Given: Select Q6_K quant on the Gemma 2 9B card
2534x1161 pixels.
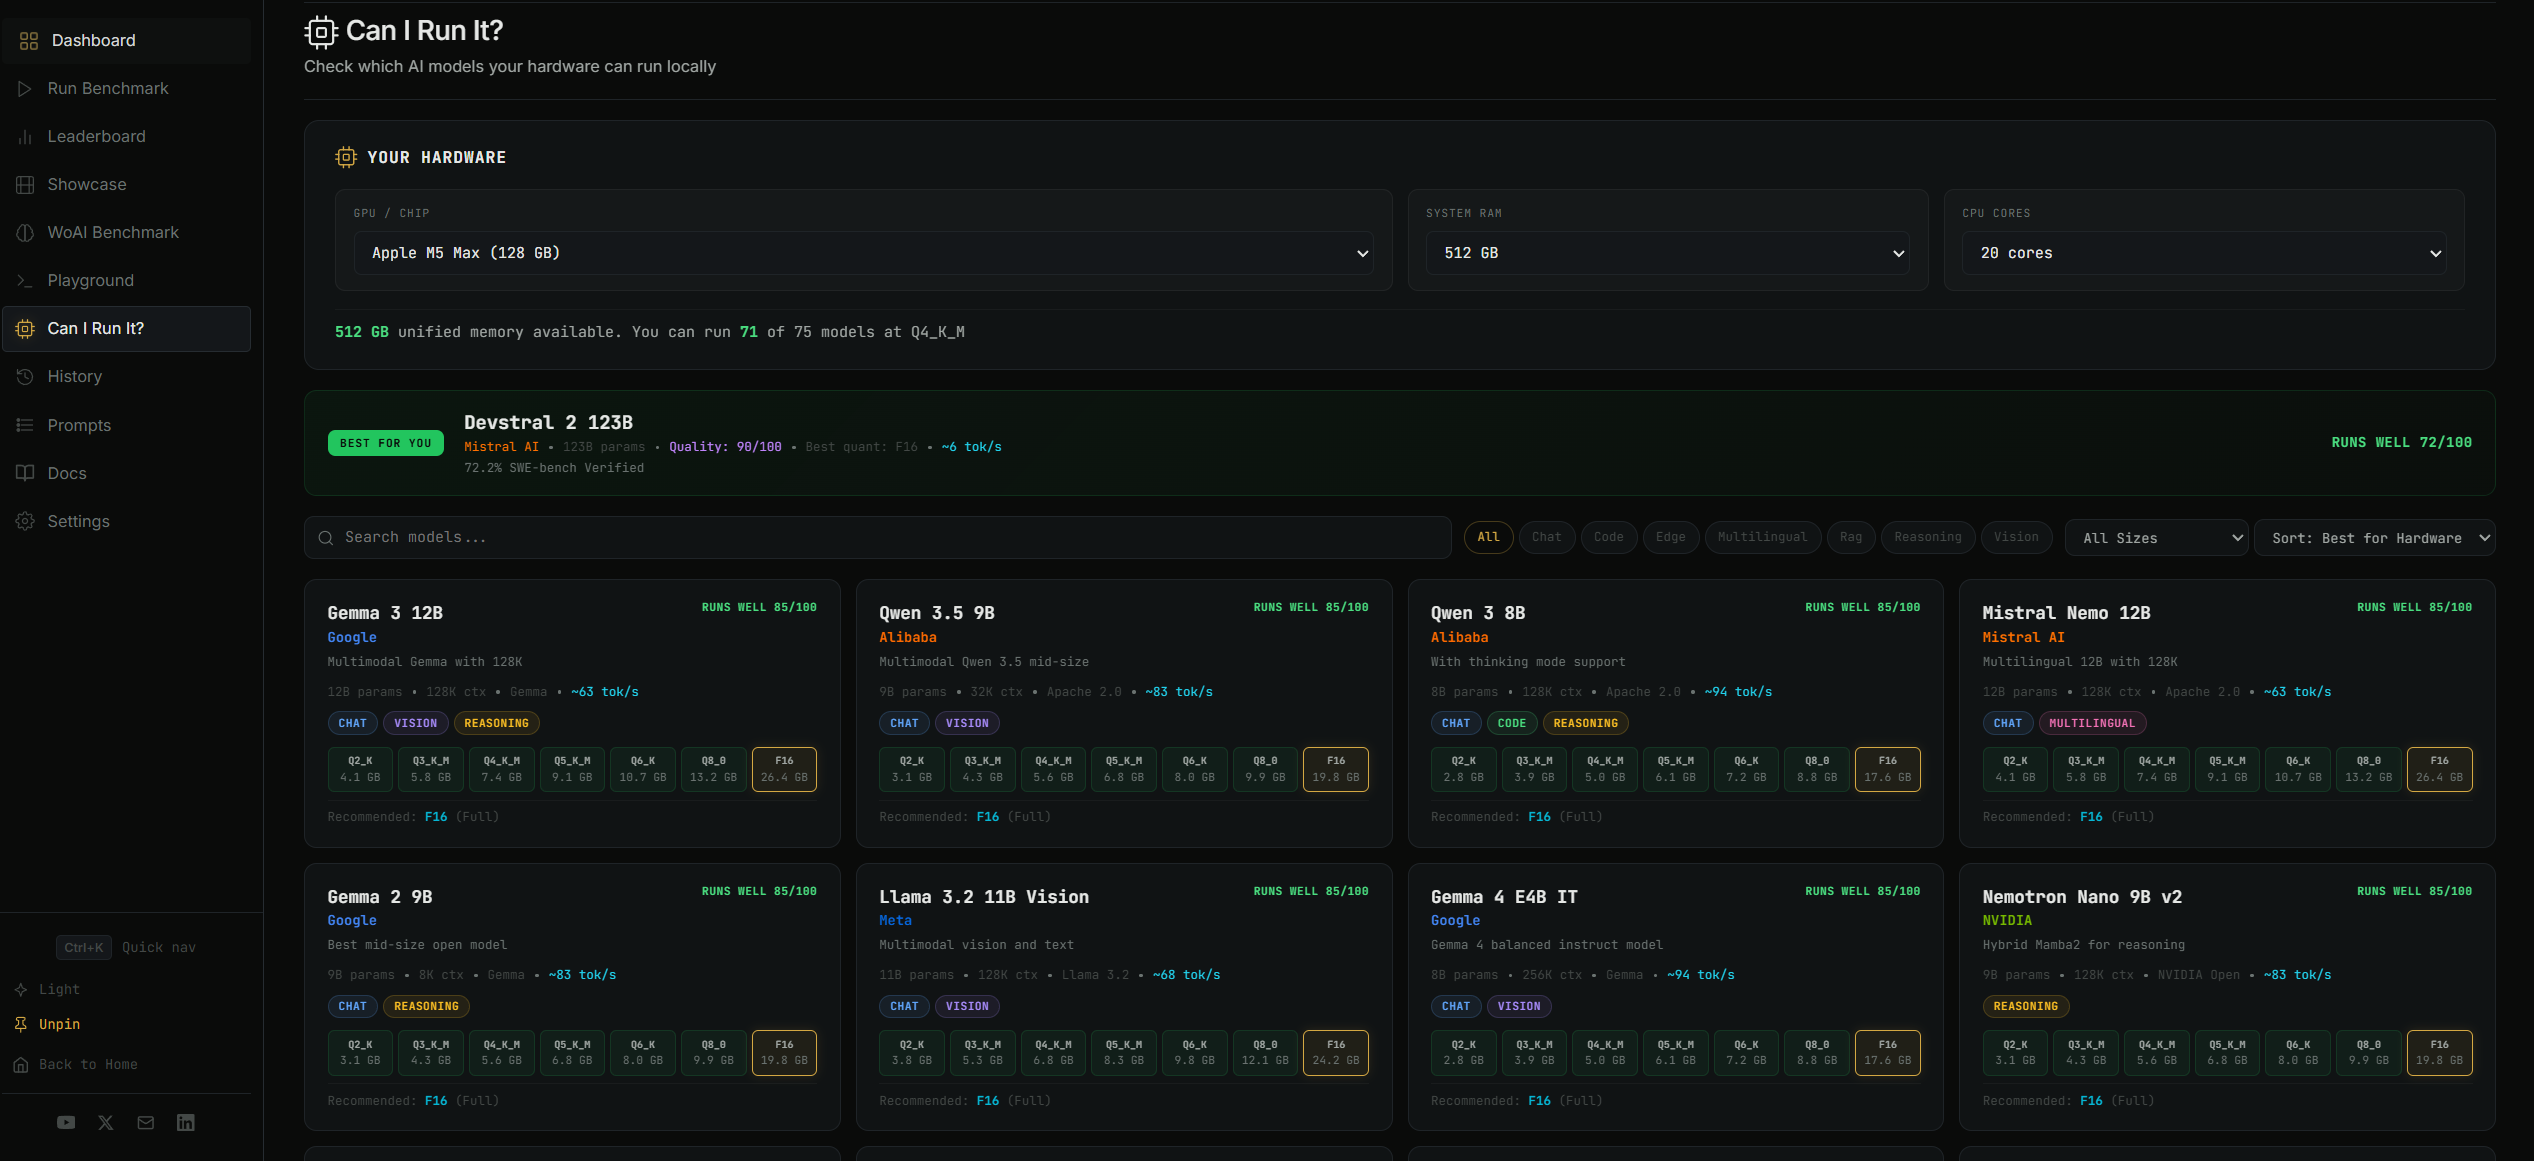Looking at the screenshot, I should coord(643,1053).
